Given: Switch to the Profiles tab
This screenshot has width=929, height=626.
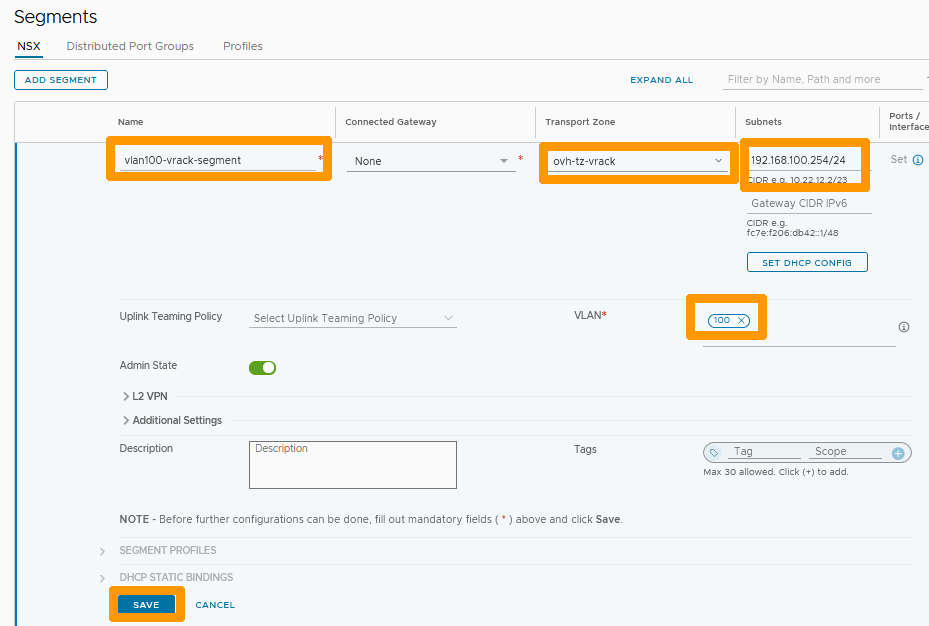Looking at the screenshot, I should pyautogui.click(x=242, y=46).
